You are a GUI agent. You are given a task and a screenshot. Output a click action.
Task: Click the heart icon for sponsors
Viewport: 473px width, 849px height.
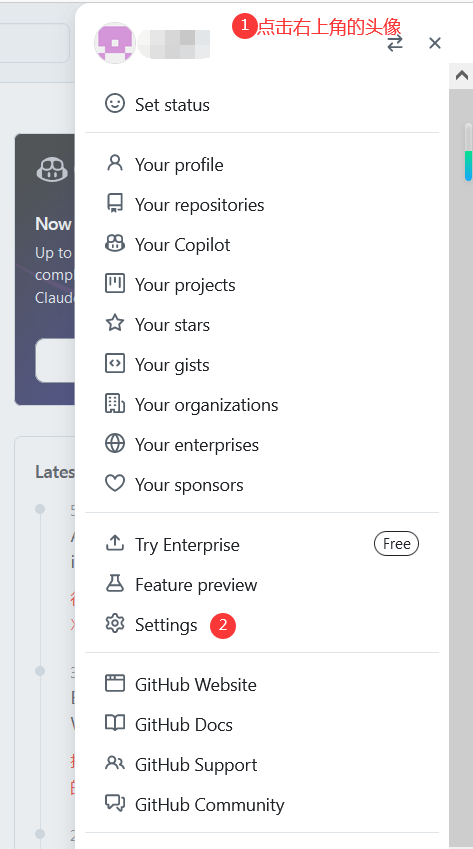click(115, 484)
